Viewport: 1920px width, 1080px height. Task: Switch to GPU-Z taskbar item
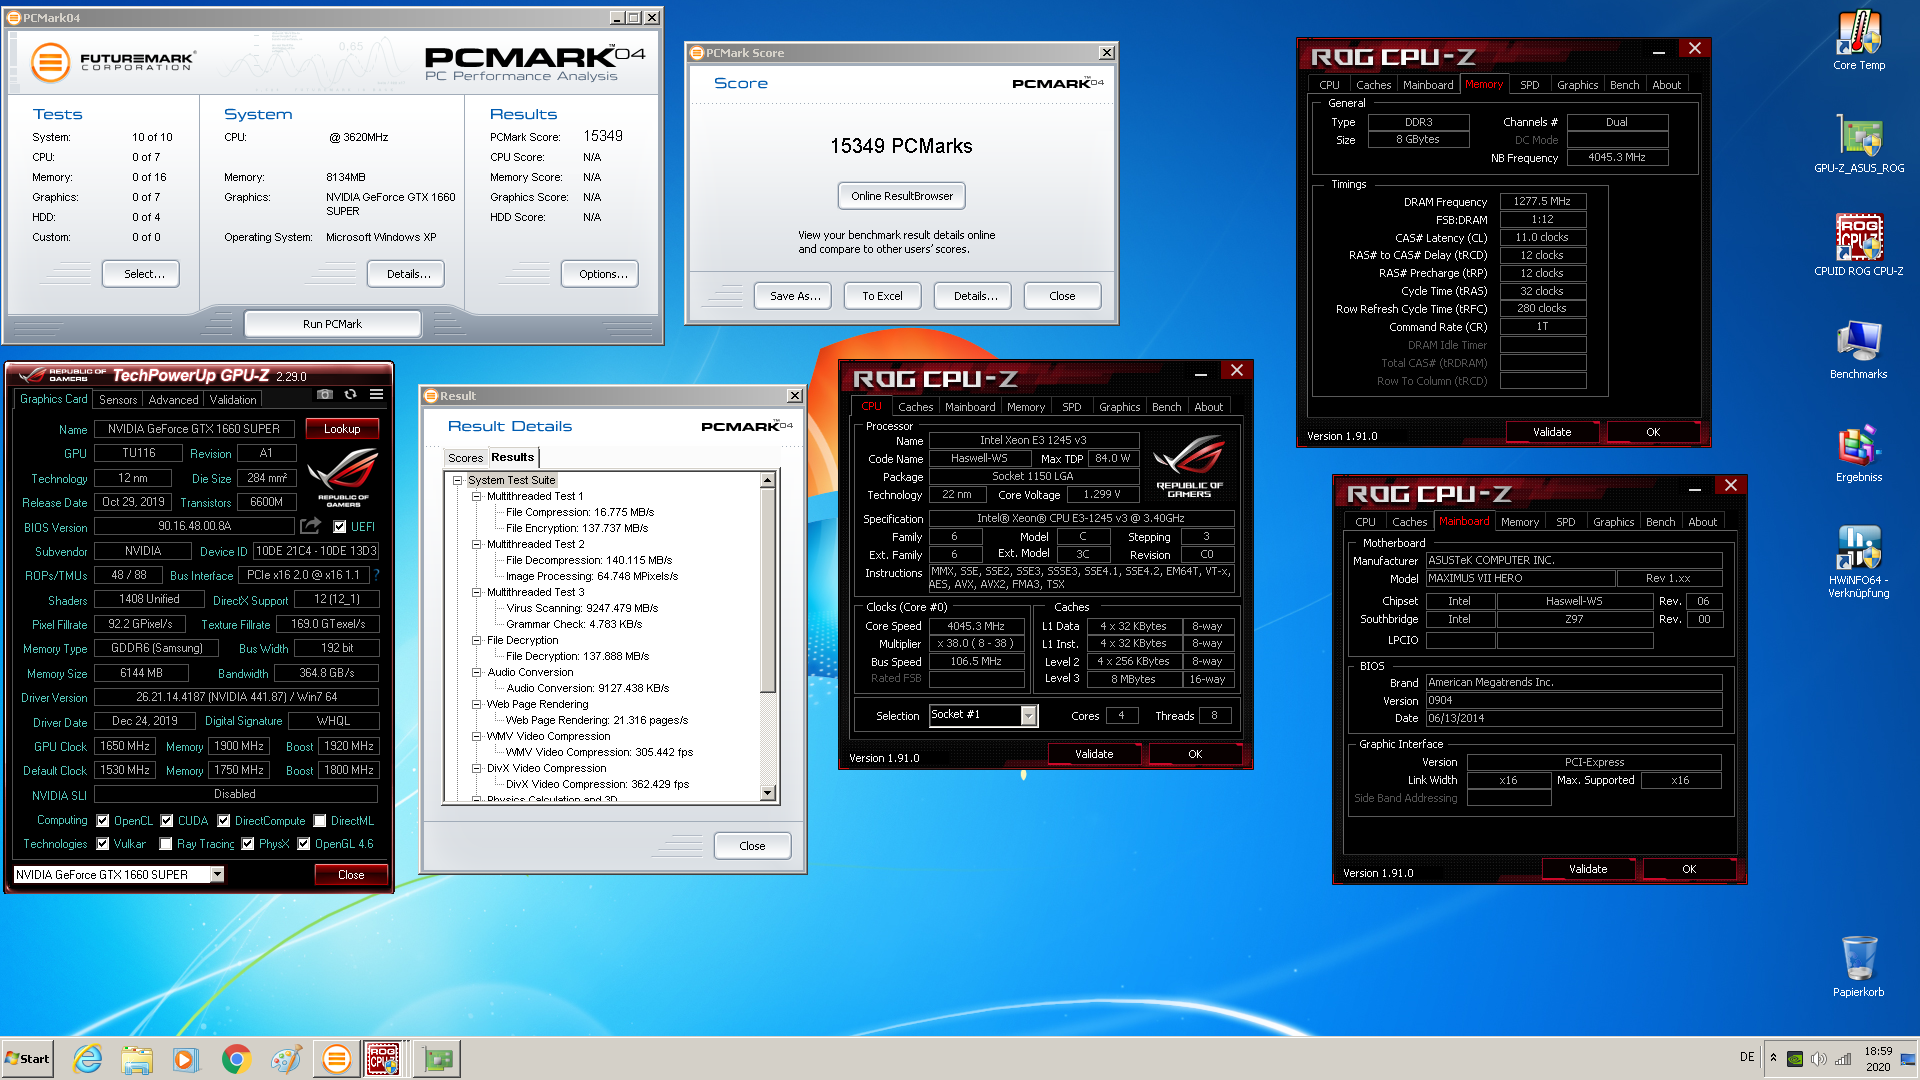point(436,1059)
